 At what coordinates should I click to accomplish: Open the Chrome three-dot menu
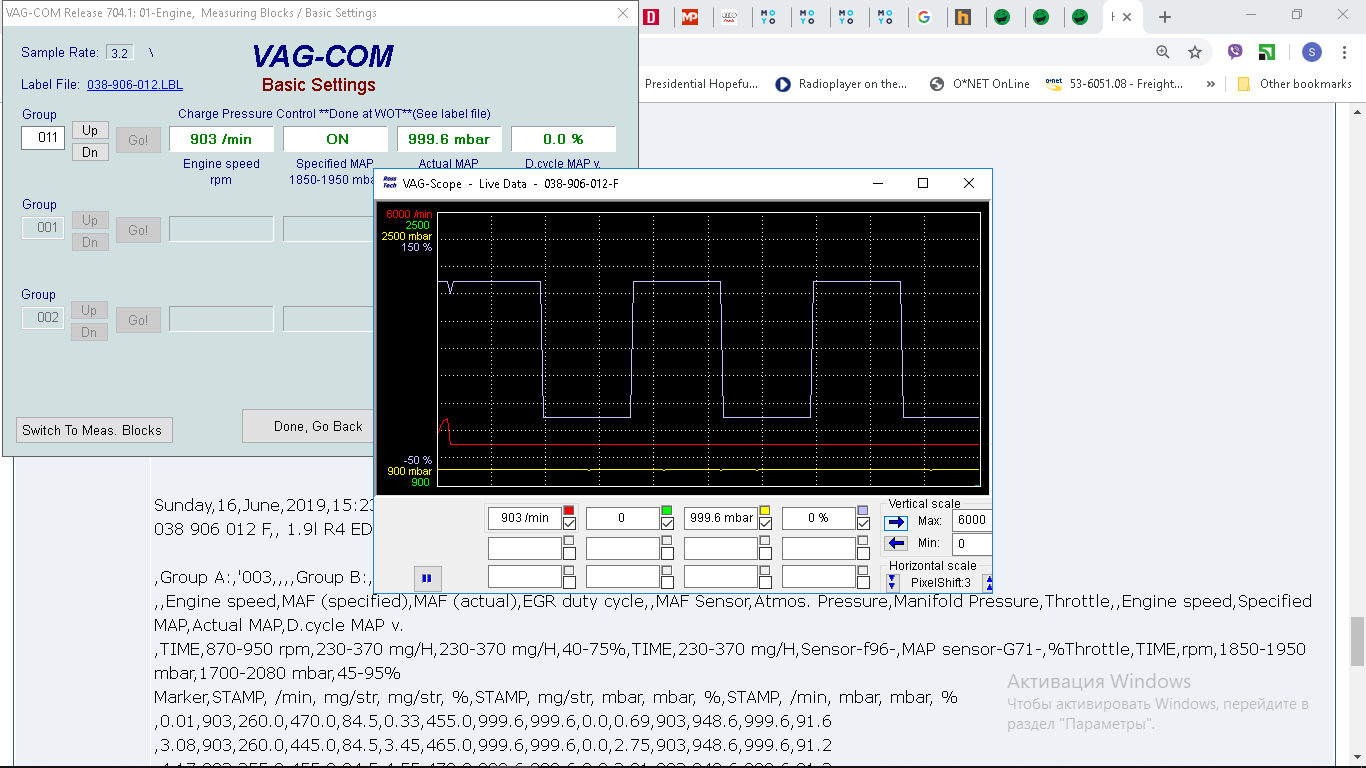1346,52
